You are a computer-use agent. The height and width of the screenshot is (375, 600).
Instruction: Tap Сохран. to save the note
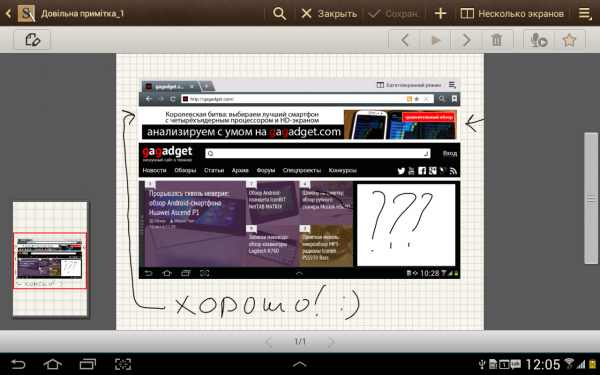[394, 14]
